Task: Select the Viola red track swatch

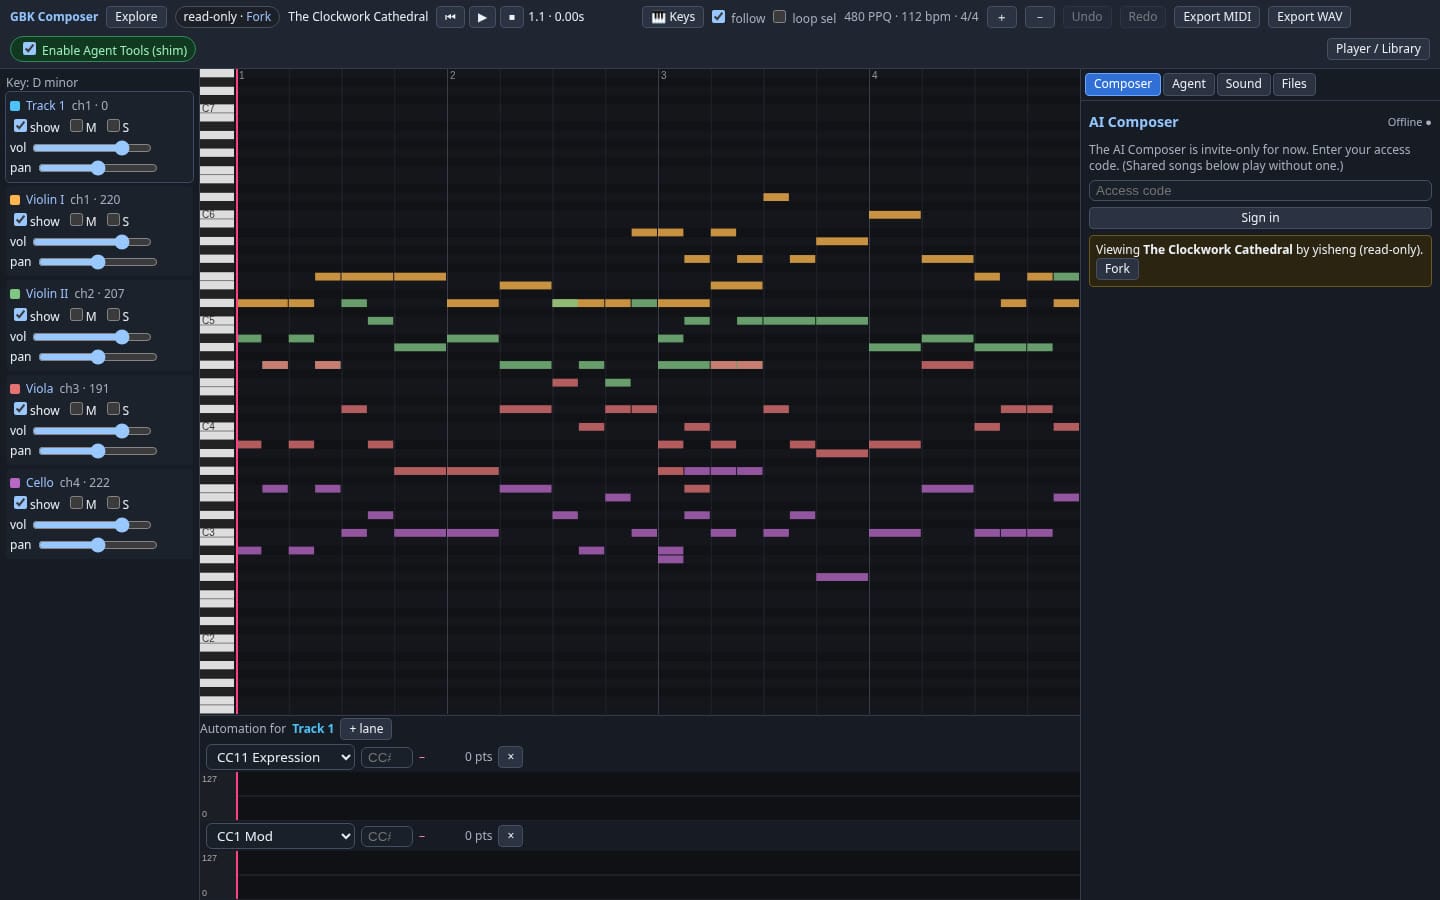Action: (15, 389)
